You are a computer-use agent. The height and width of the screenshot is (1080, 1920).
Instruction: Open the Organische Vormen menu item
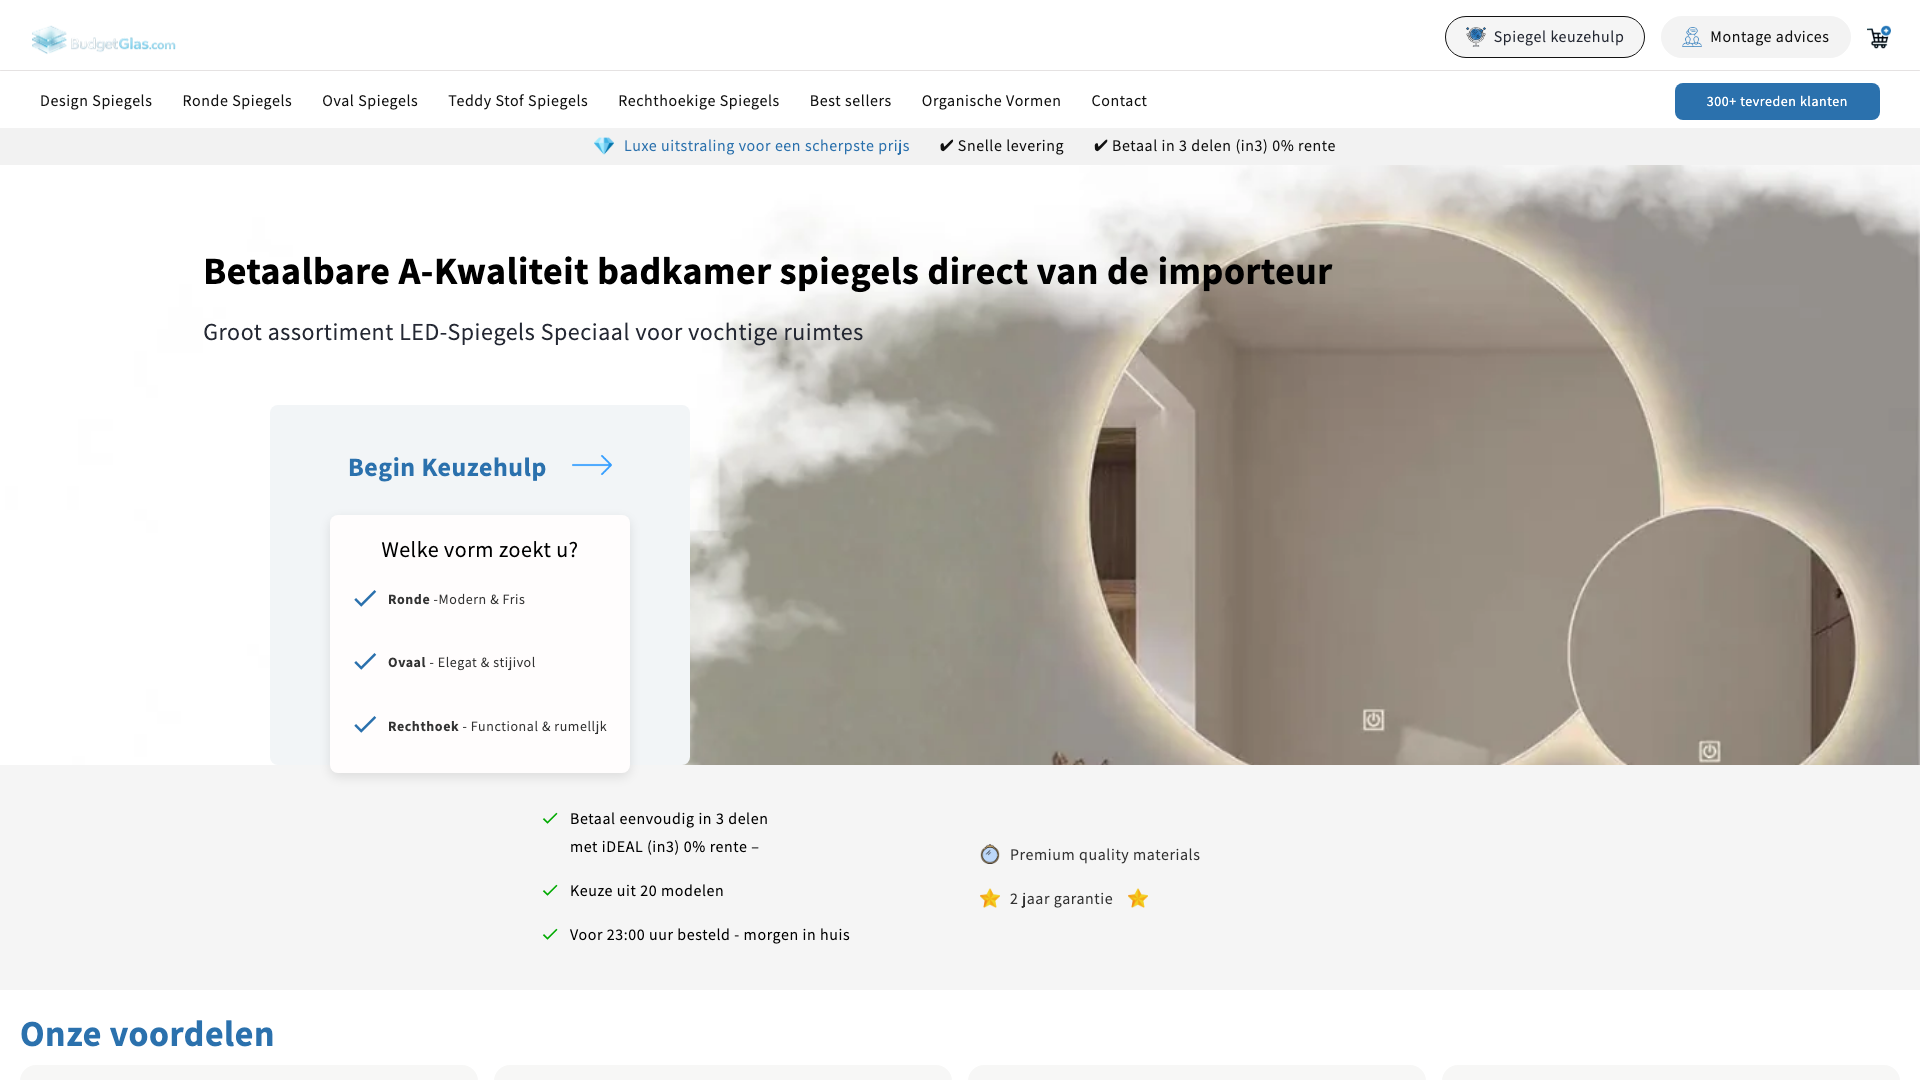(991, 101)
